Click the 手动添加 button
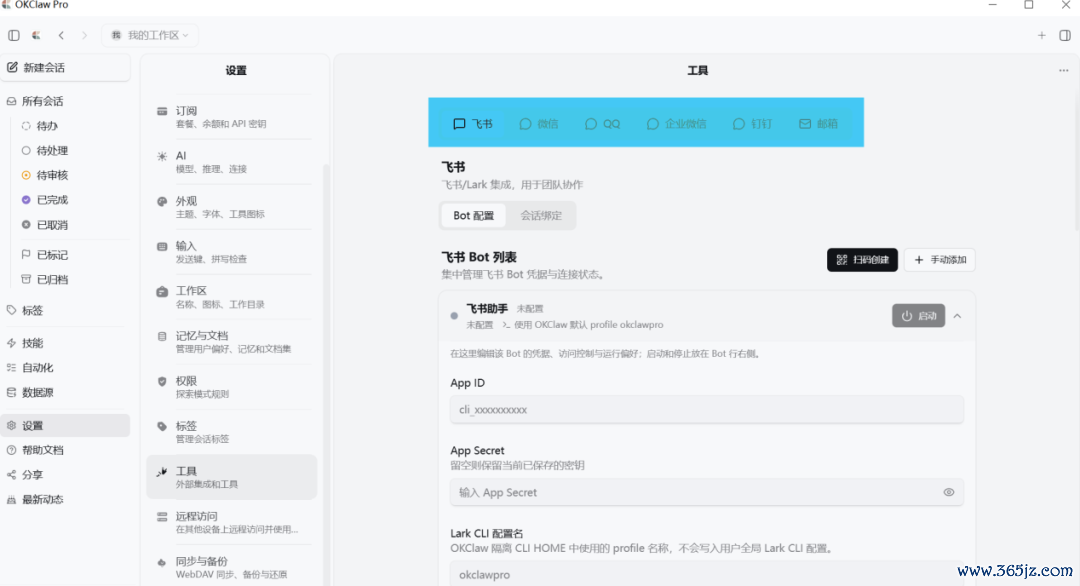This screenshot has height=586, width=1080. [939, 260]
